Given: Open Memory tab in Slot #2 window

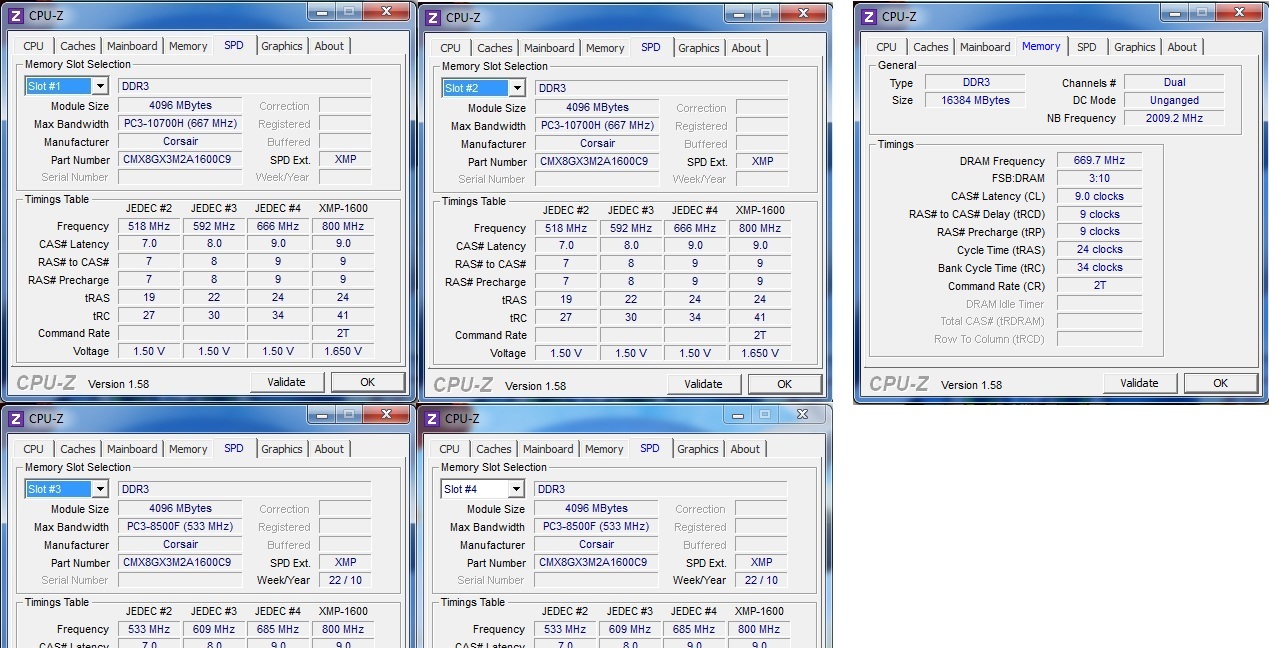Looking at the screenshot, I should (605, 48).
